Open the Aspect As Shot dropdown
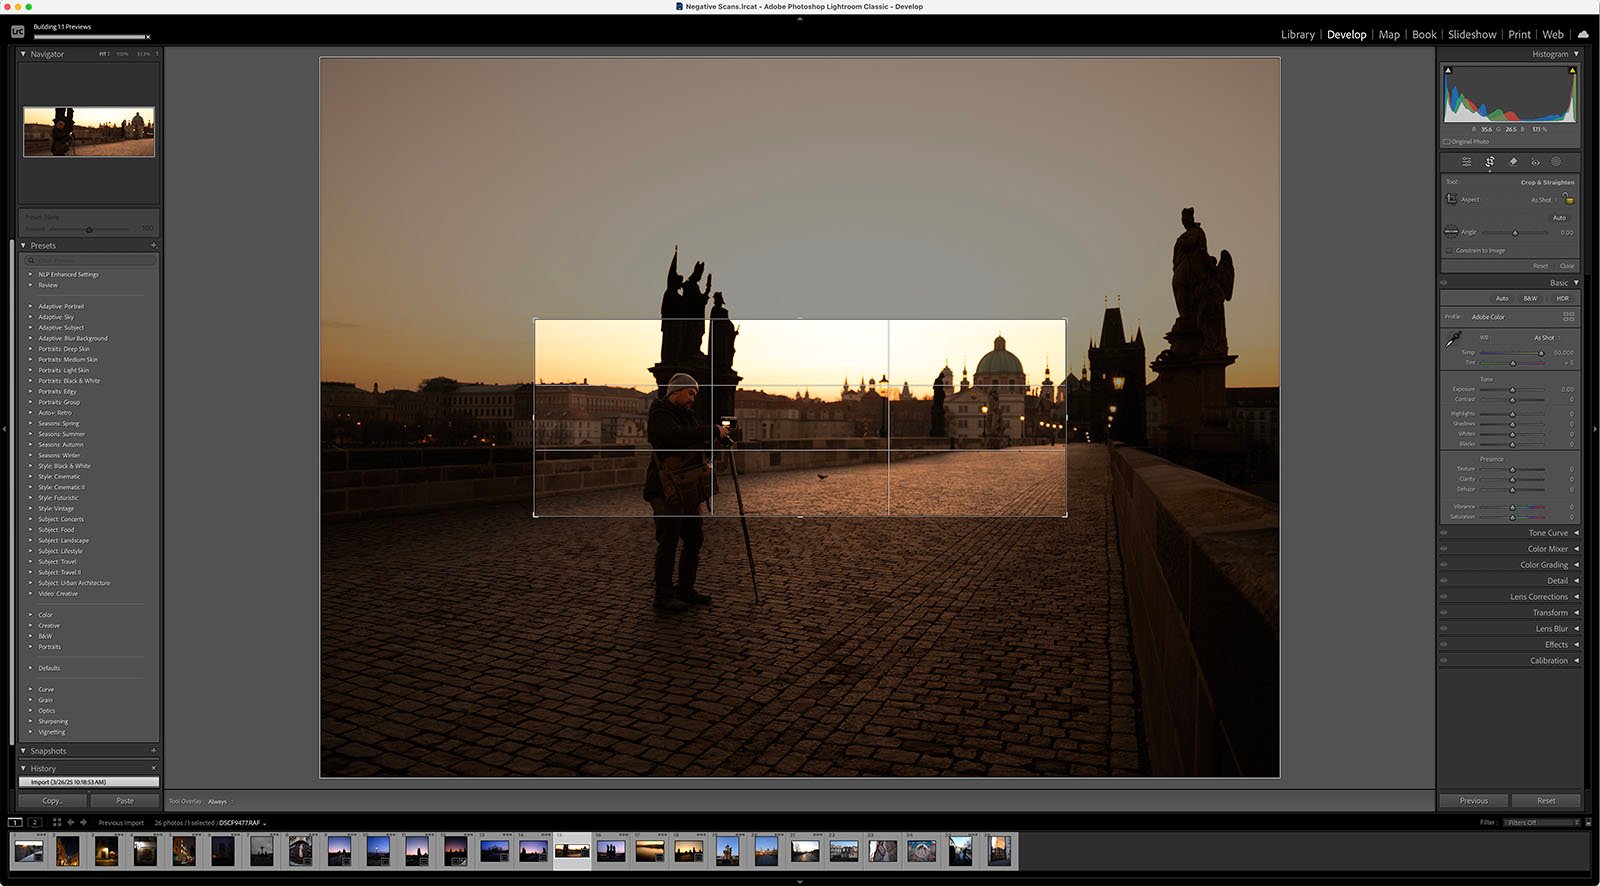The height and width of the screenshot is (886, 1600). click(x=1544, y=200)
